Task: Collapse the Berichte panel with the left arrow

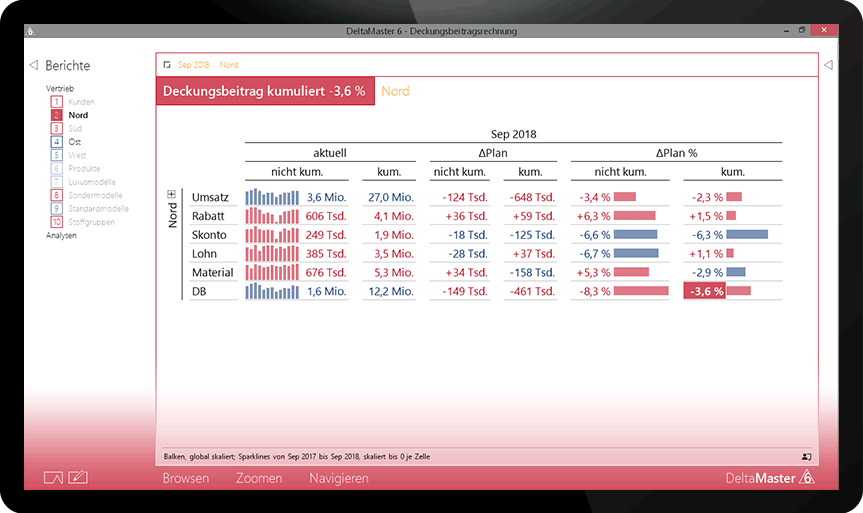Action: pos(34,65)
